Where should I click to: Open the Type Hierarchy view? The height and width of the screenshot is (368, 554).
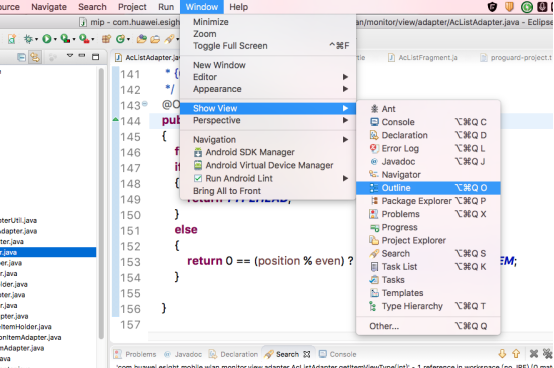click(428, 306)
